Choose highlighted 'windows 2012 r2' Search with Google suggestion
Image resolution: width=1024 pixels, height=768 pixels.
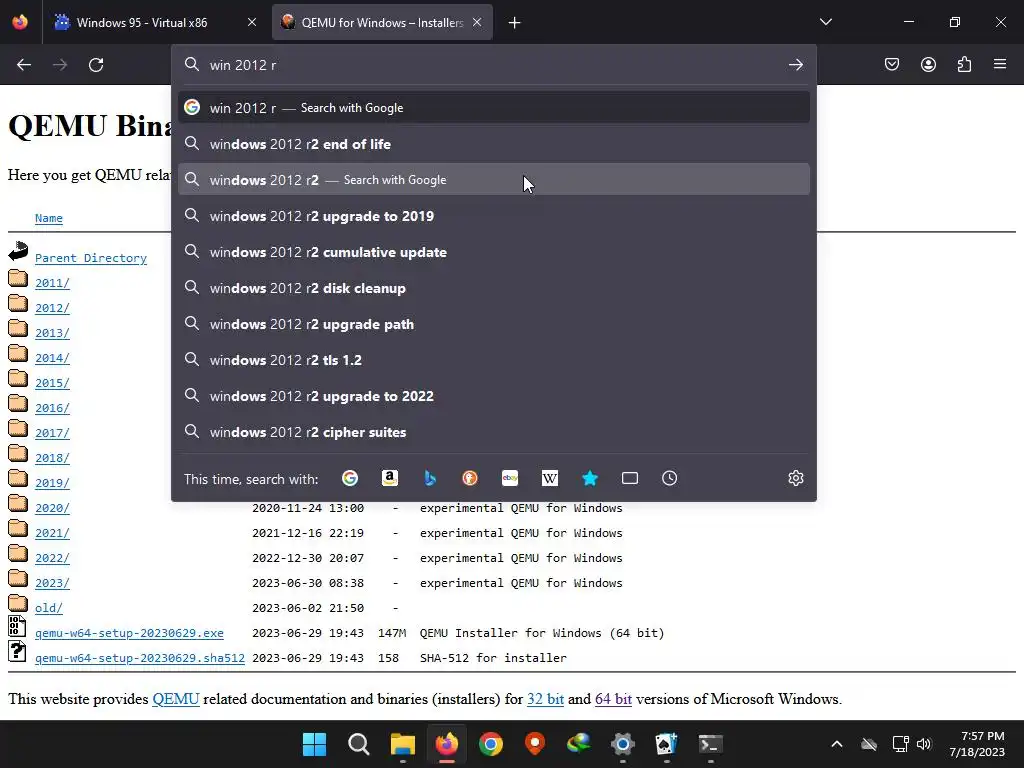click(494, 180)
